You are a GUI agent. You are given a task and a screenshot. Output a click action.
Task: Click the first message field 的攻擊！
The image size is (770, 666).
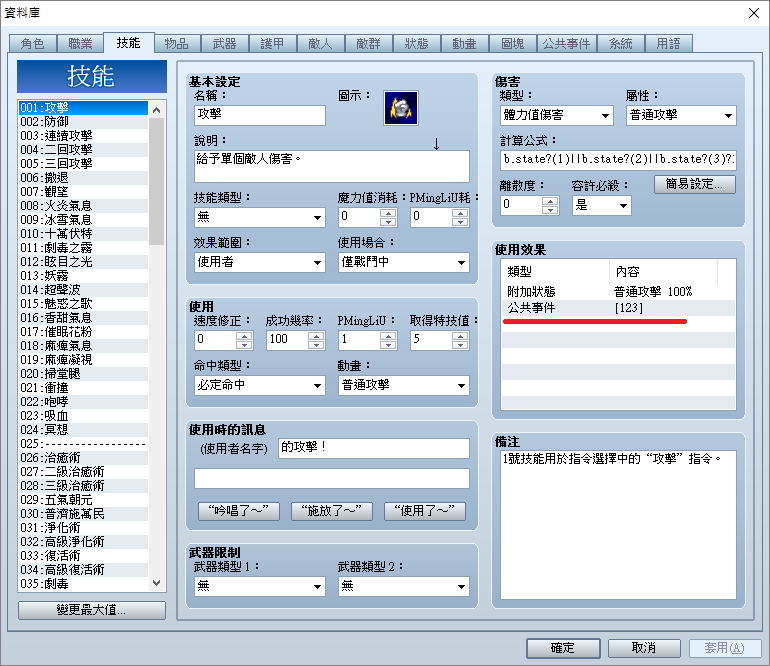[x=374, y=448]
